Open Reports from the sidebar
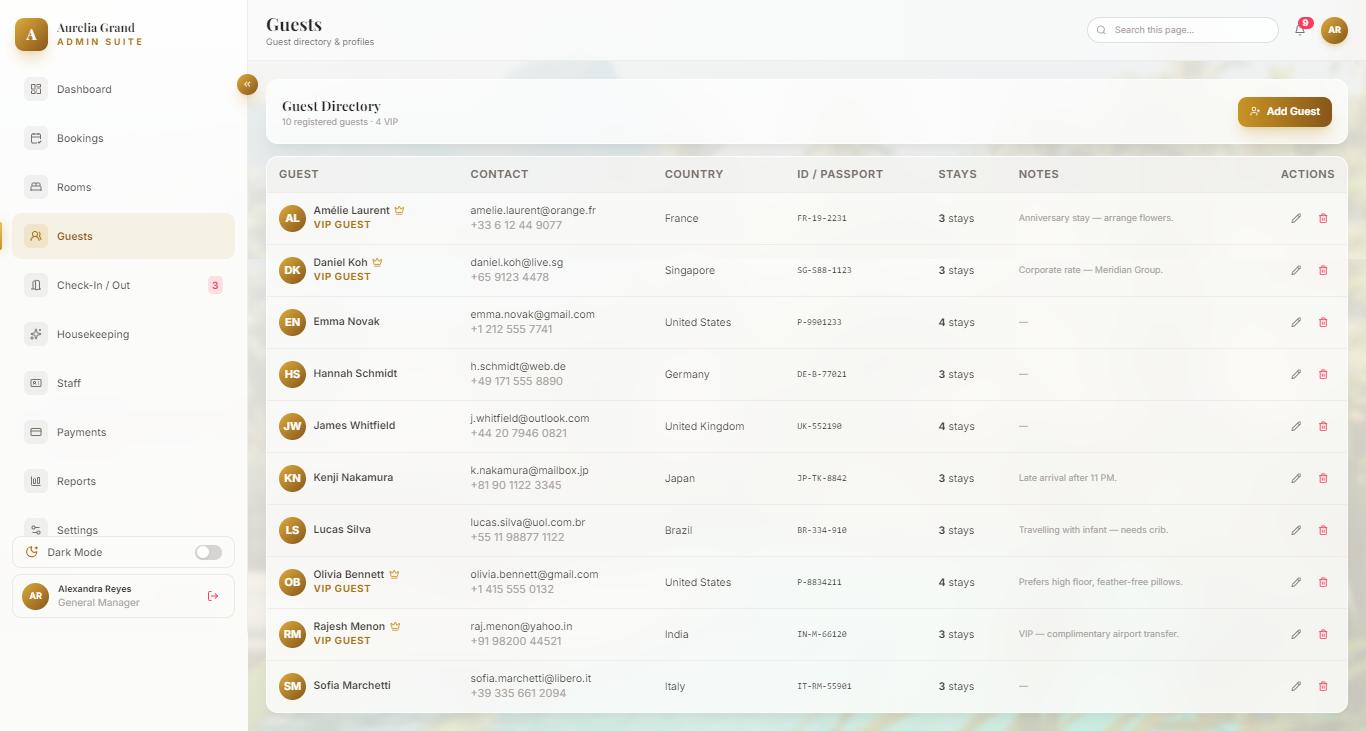 click(123, 481)
